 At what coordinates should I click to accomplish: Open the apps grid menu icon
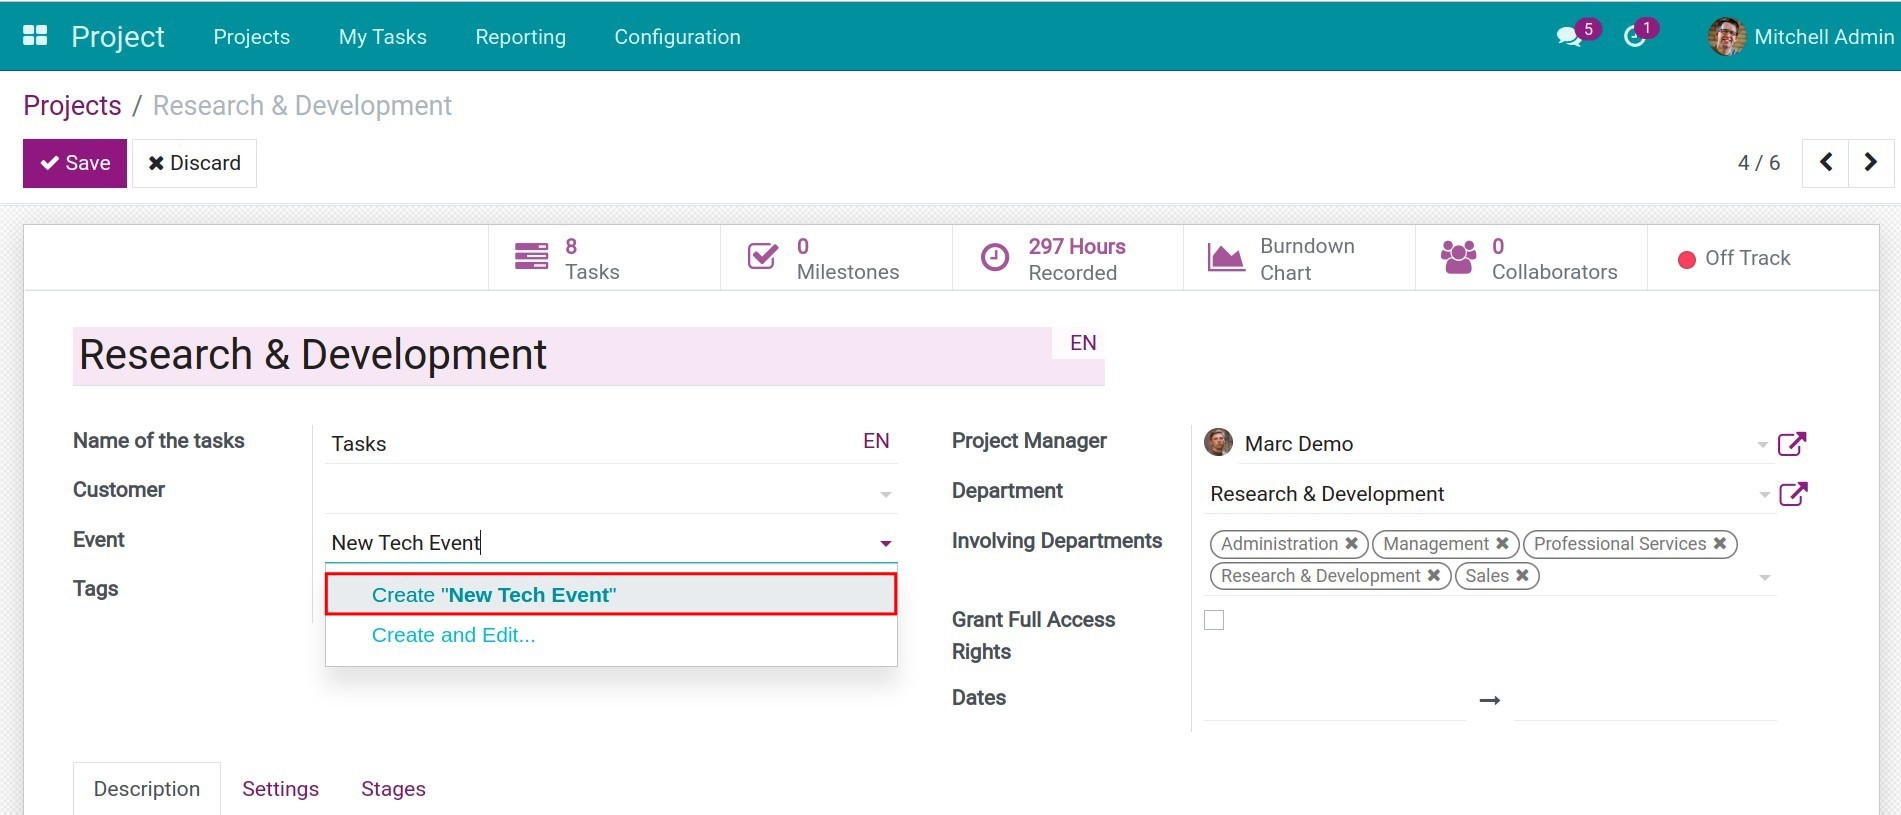click(x=35, y=36)
